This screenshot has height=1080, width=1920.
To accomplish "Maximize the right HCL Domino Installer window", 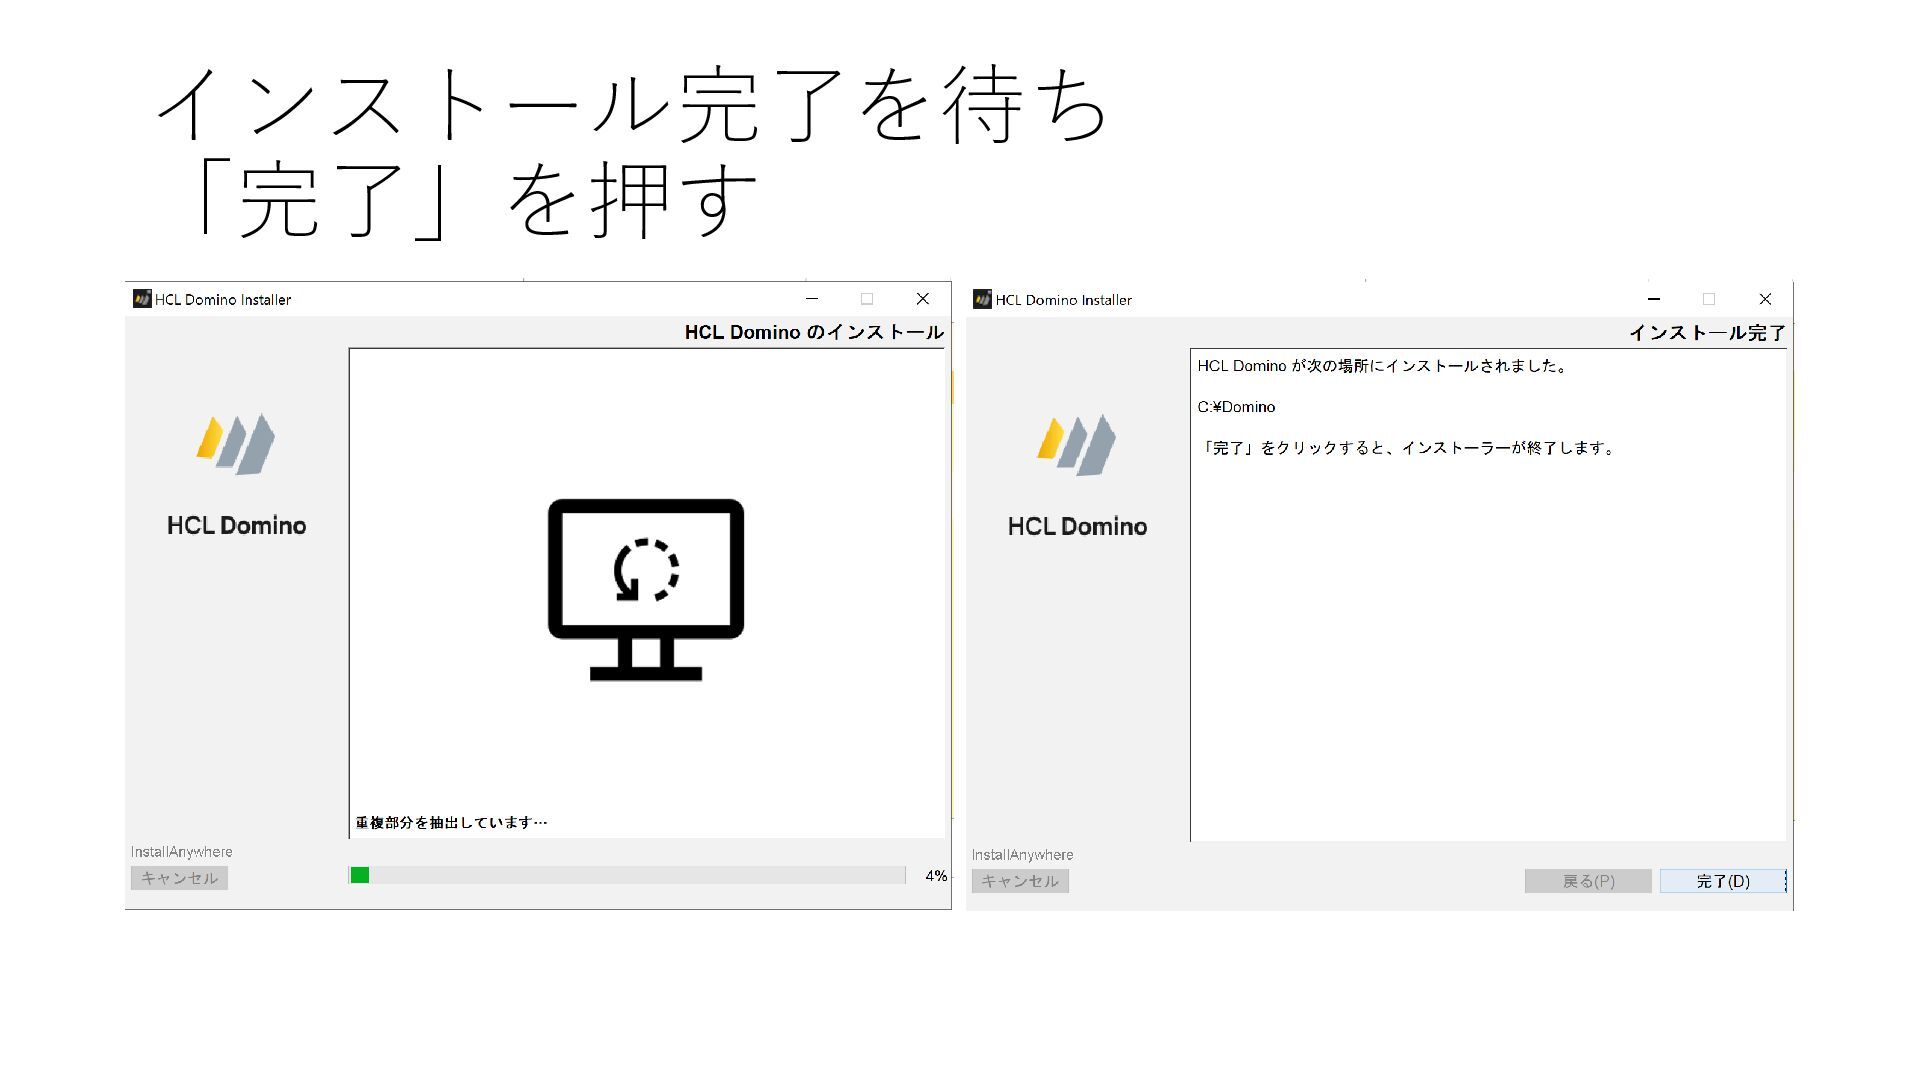I will coord(1709,299).
